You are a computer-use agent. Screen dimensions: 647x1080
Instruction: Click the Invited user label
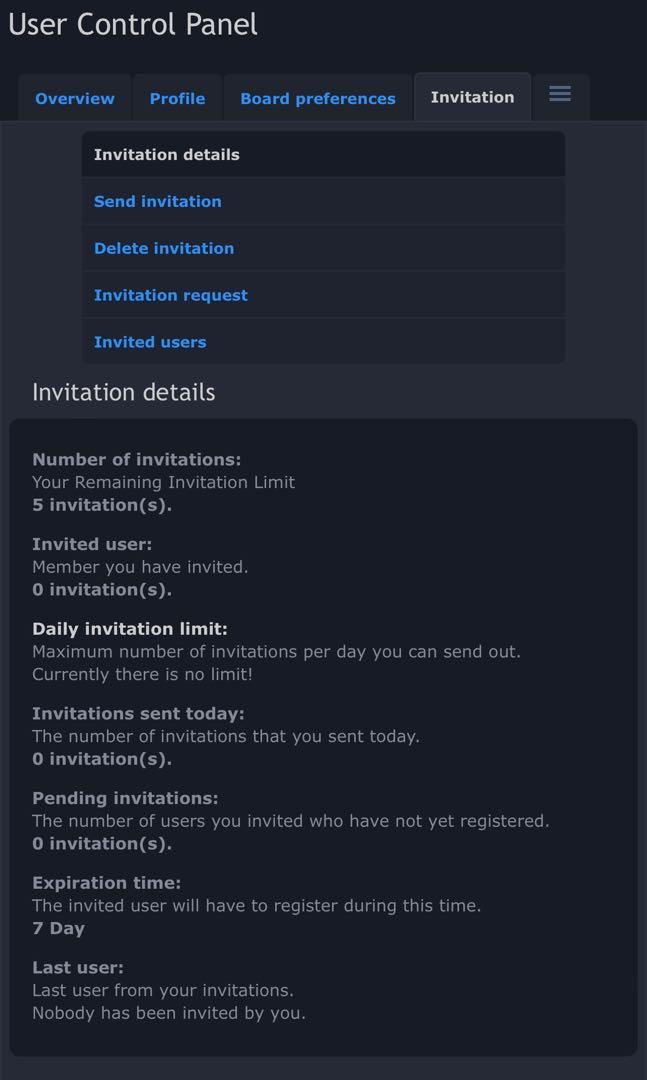[x=92, y=545]
